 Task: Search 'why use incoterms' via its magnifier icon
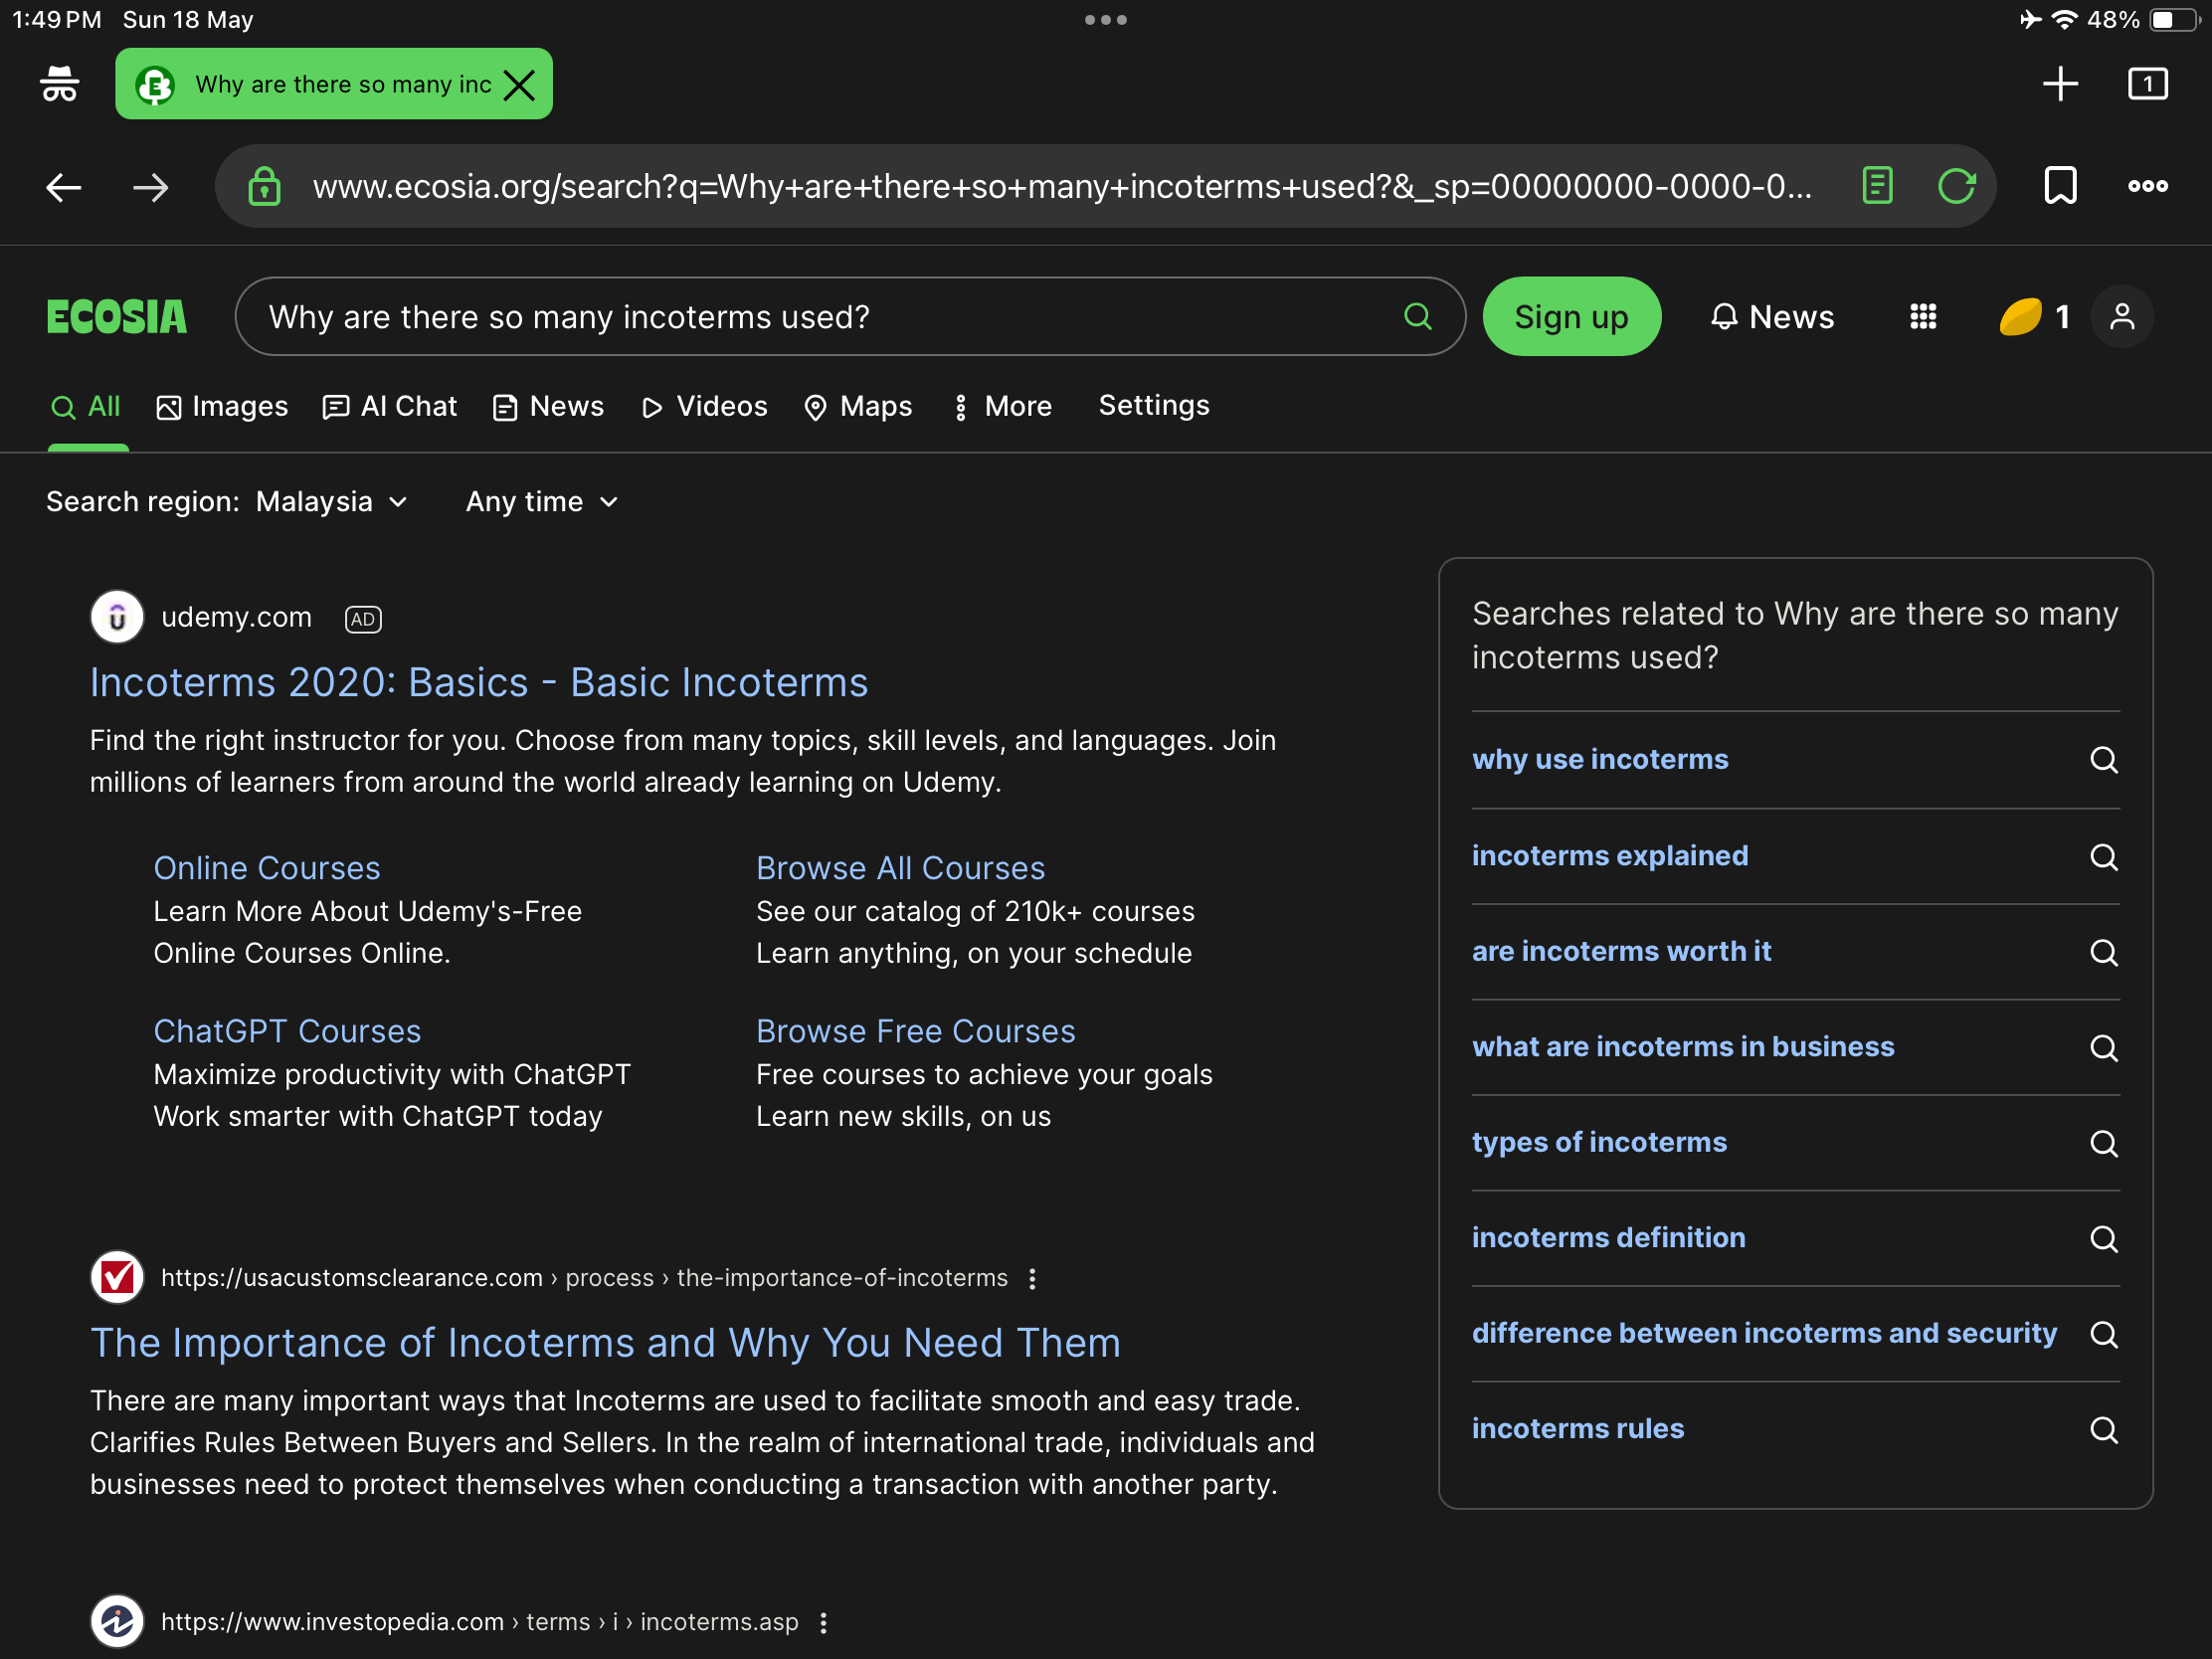(2103, 760)
